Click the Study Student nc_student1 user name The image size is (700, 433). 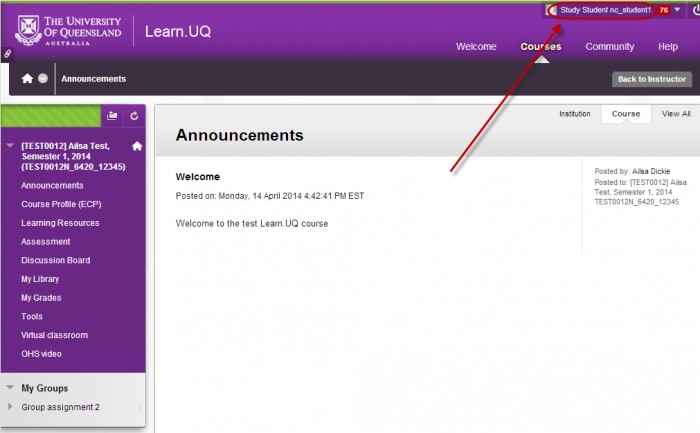[x=605, y=10]
